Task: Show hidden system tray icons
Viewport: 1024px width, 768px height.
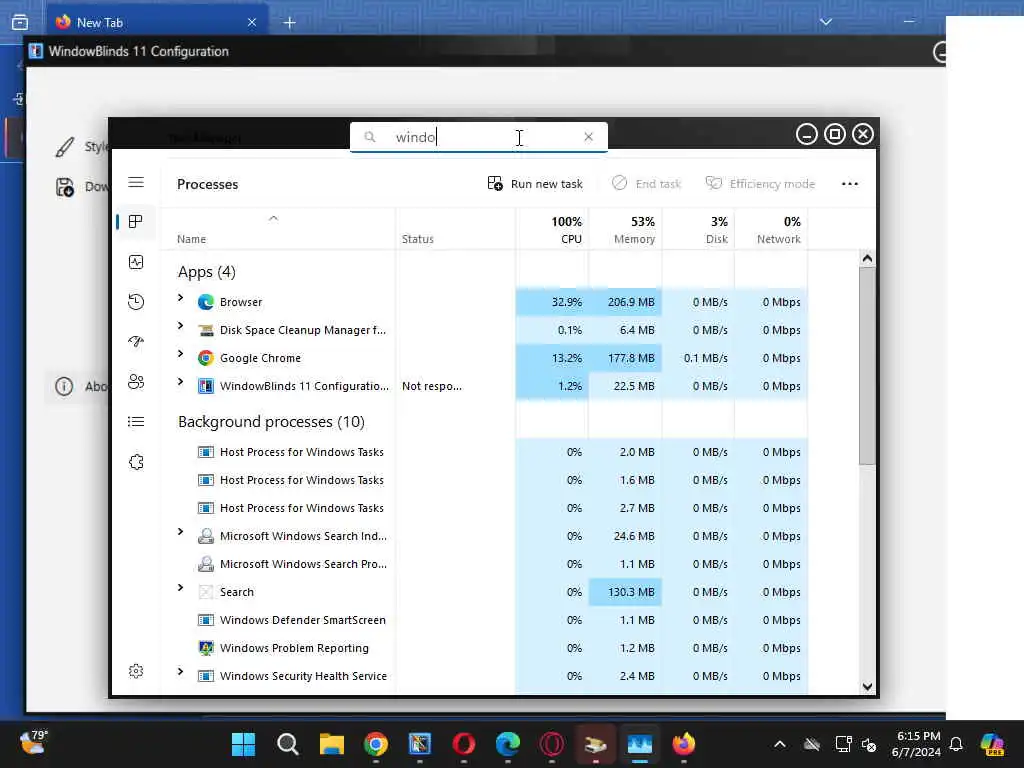Action: [780, 744]
